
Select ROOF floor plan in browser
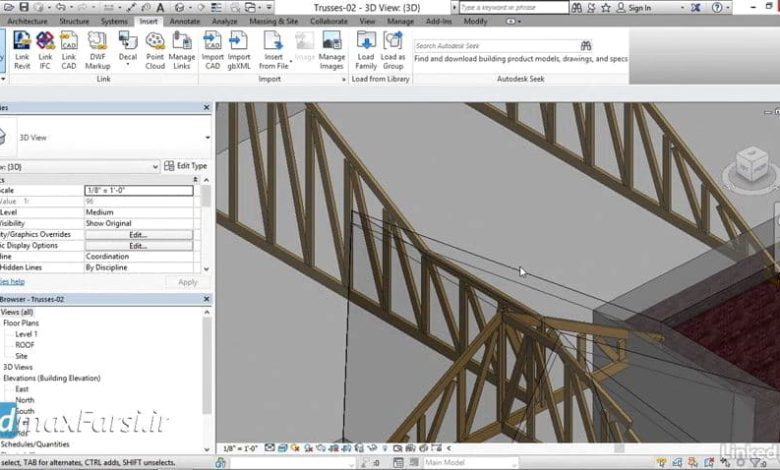point(25,345)
